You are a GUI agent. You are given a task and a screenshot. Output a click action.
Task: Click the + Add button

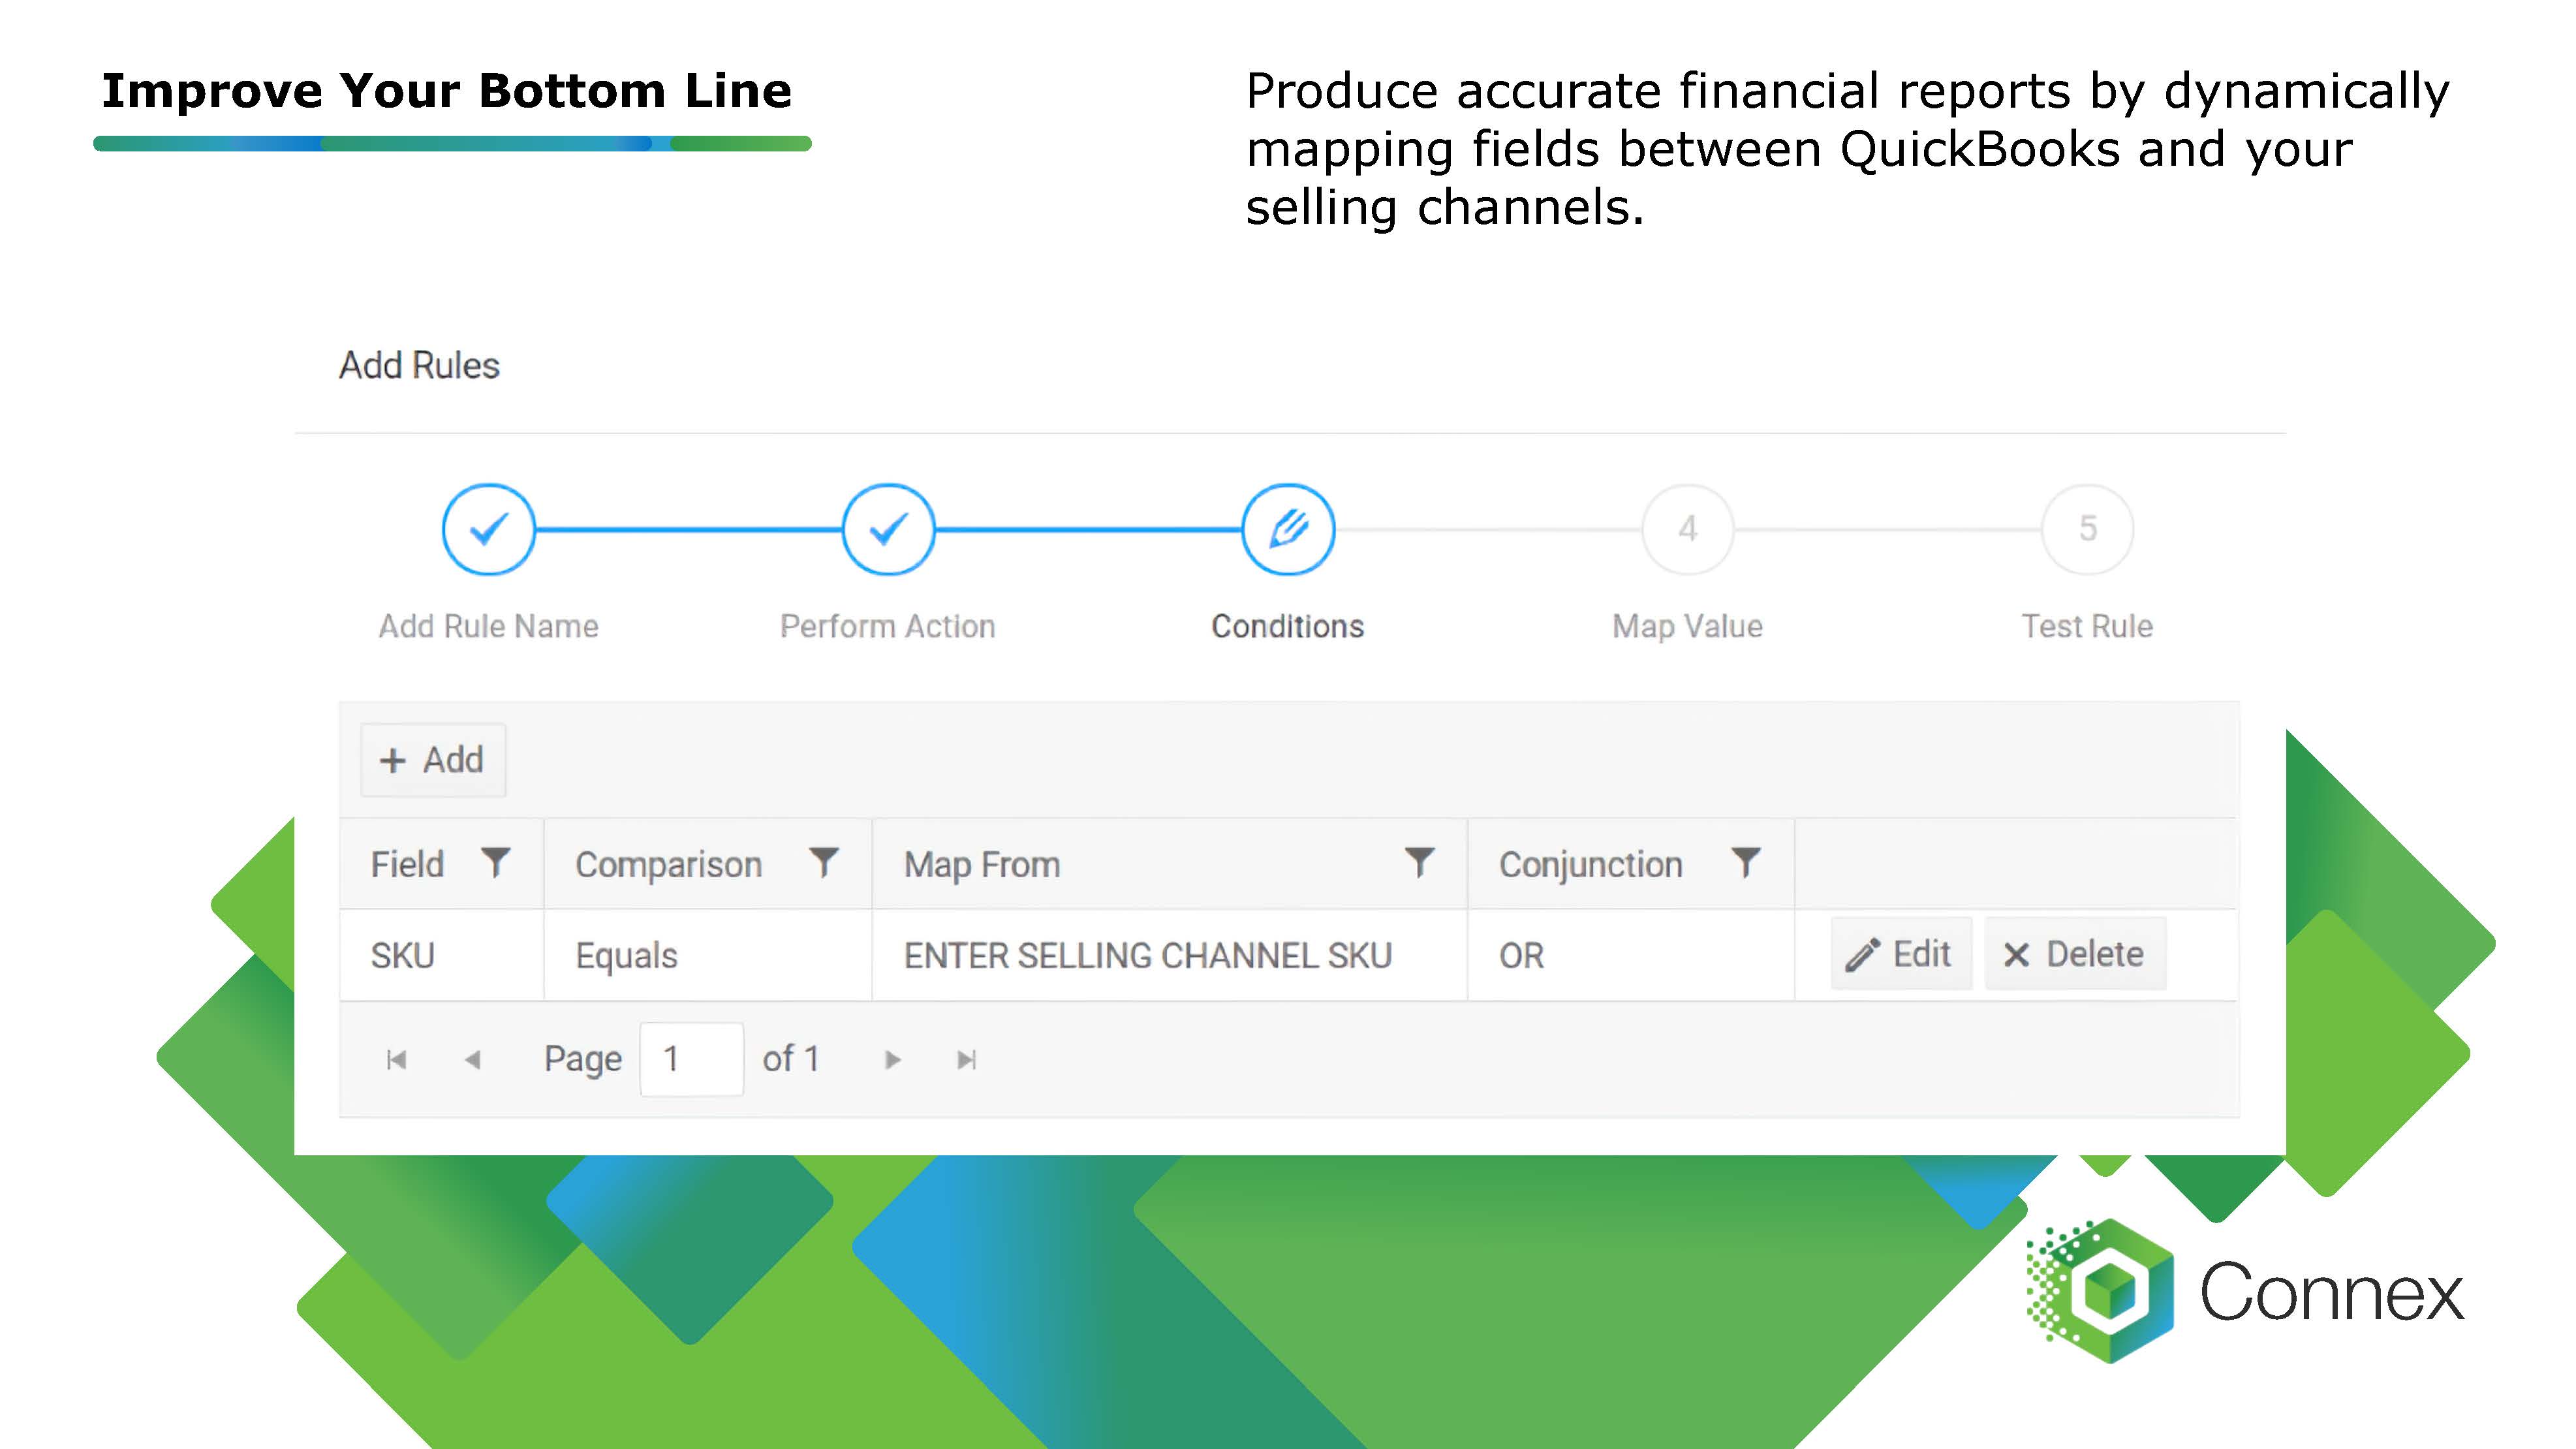(x=432, y=760)
